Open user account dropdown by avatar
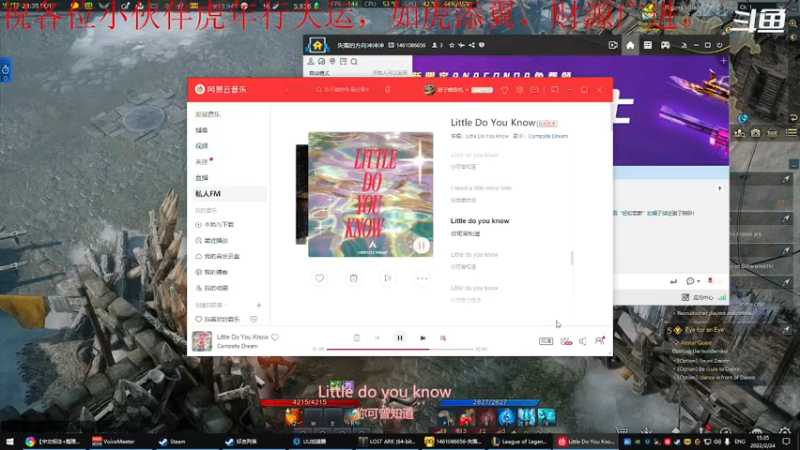 (446, 90)
